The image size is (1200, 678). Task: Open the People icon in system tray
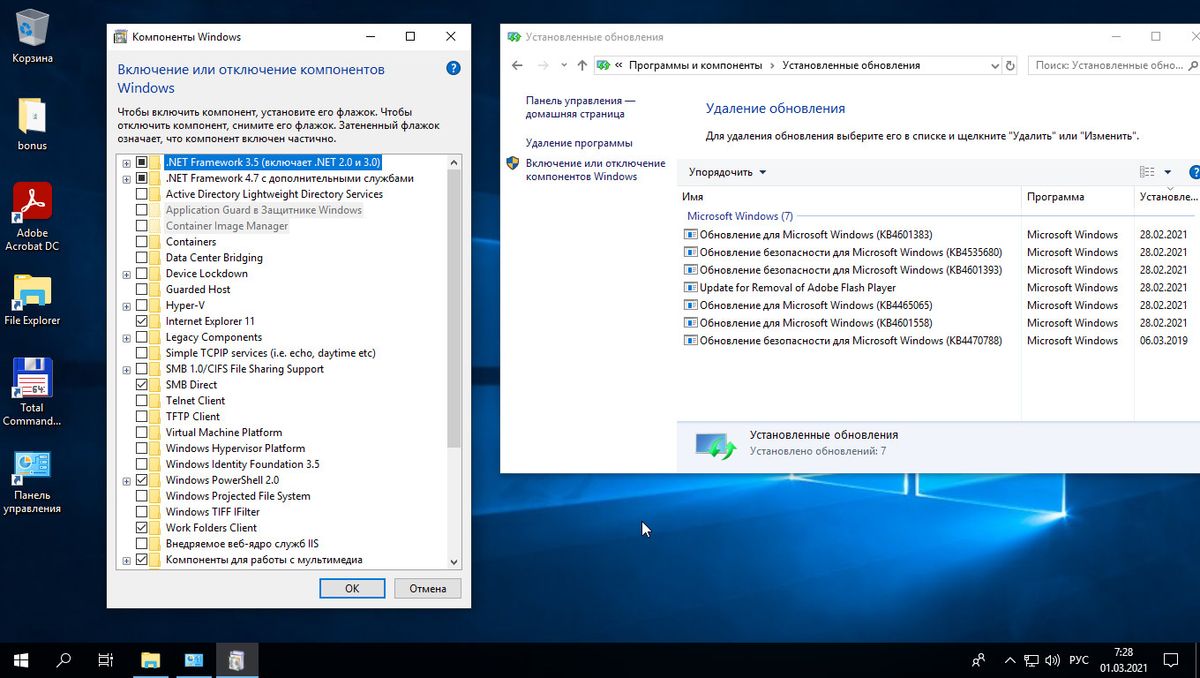(978, 660)
